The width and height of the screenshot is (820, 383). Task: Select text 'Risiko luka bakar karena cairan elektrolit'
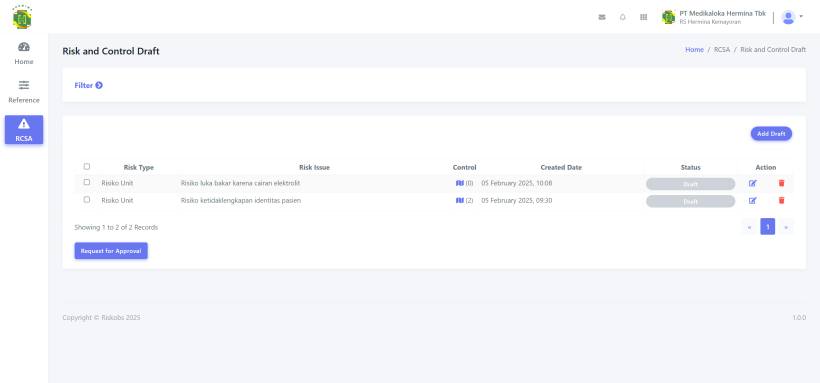point(241,183)
